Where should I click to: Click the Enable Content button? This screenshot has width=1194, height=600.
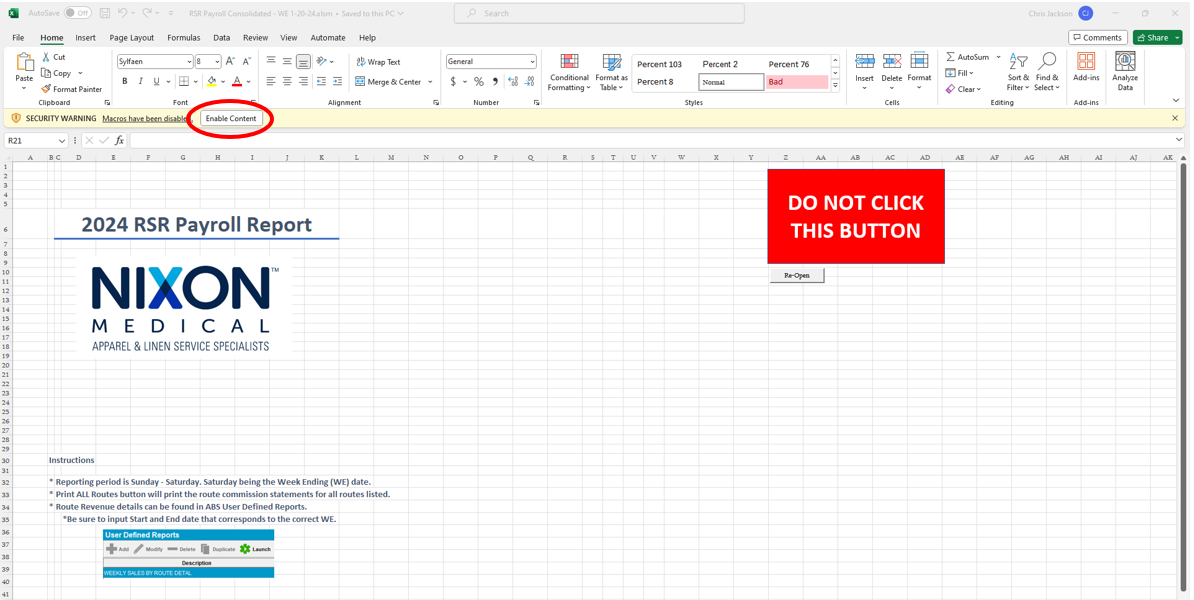231,118
